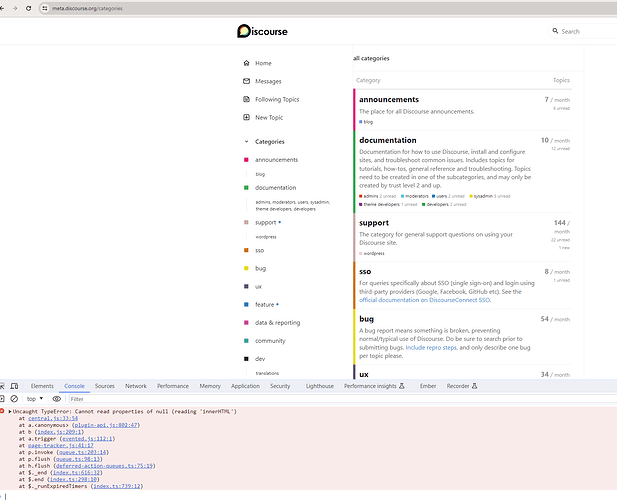Screen dimensions: 617x500
Task: Click the blog subcategory under announcements description
Action: 366,122
